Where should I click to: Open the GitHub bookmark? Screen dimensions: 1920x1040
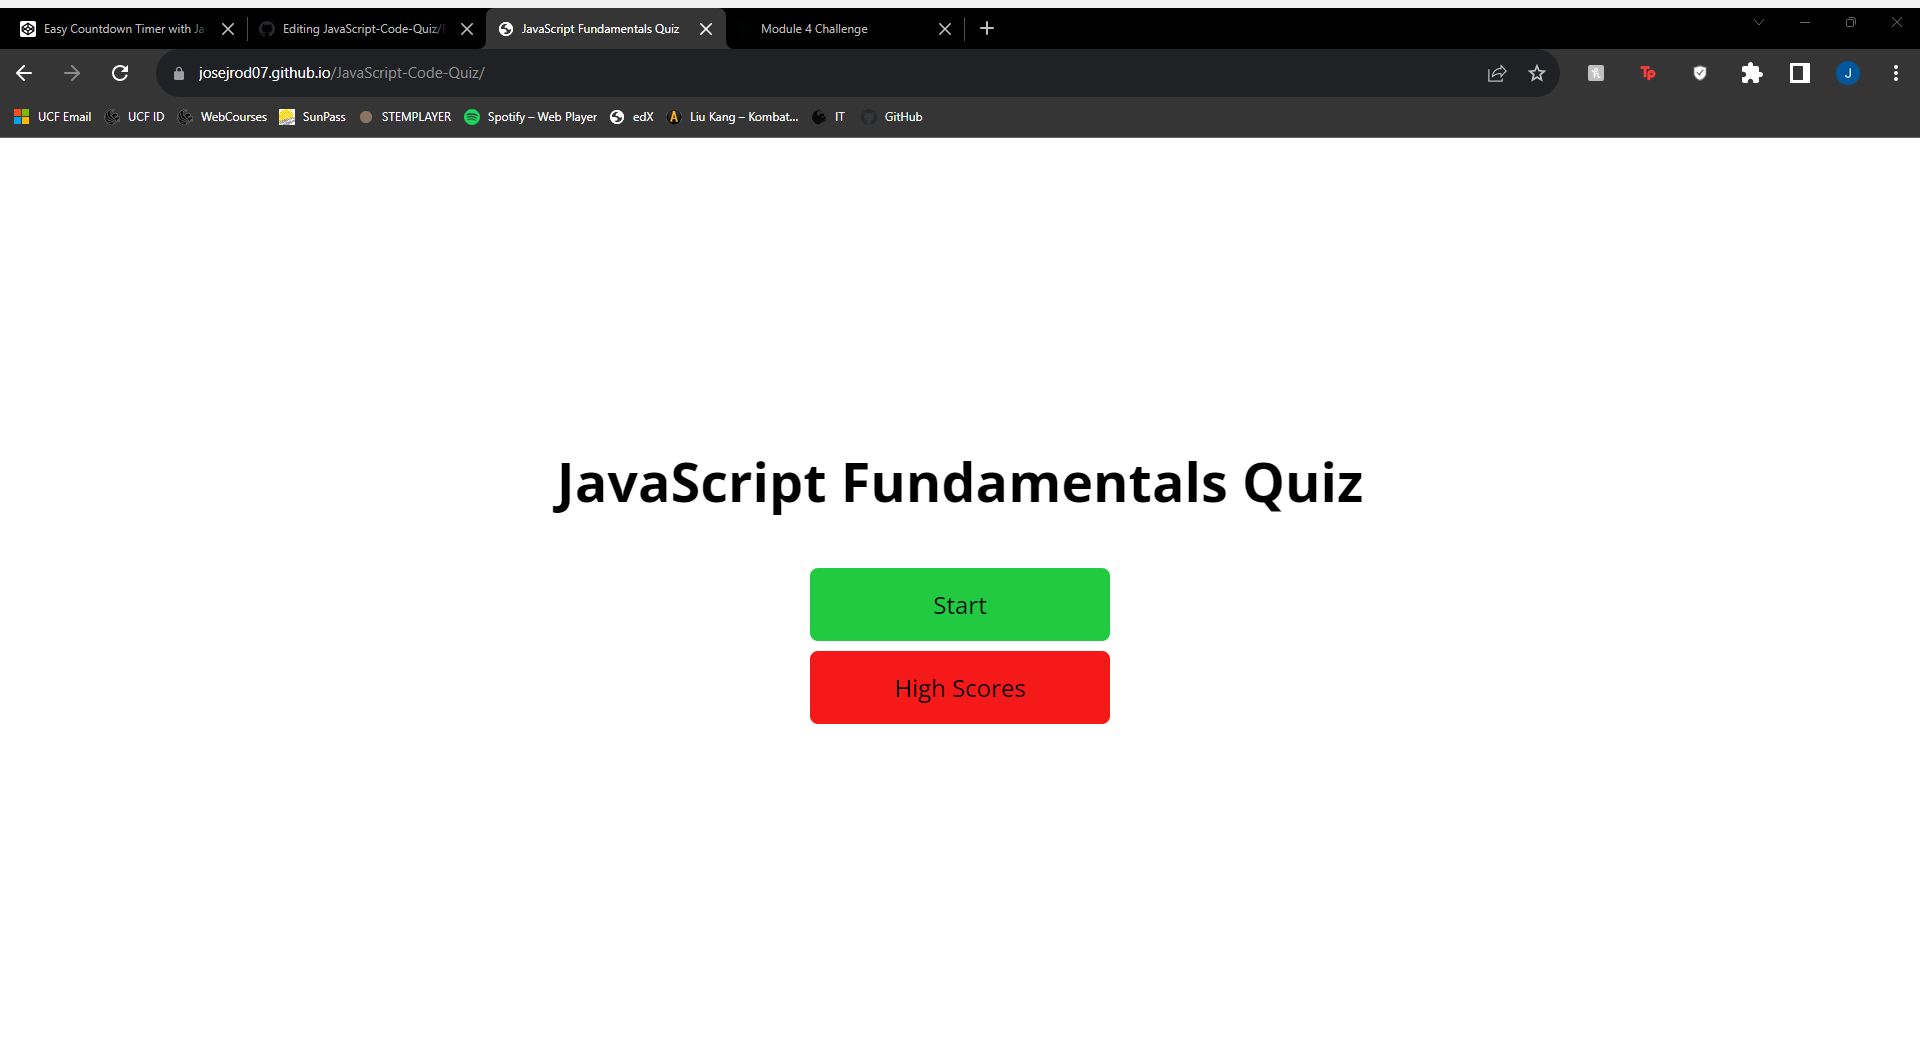click(x=892, y=117)
